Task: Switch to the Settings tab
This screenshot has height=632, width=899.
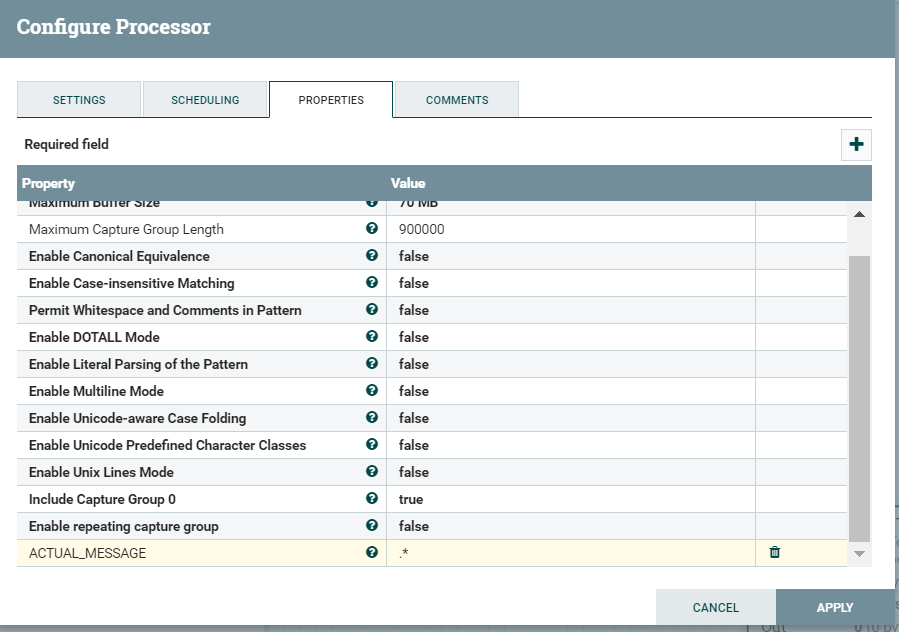Action: point(79,100)
